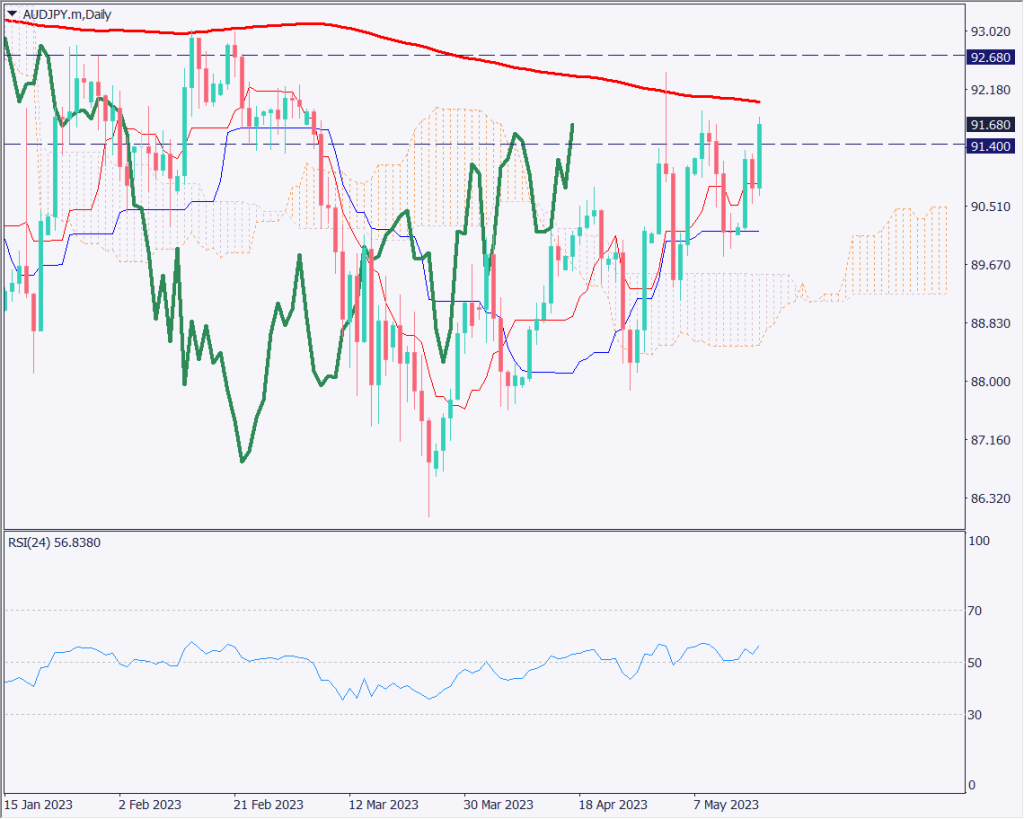Click the 12 Mar 2023 date label
This screenshot has height=819, width=1024.
(383, 804)
